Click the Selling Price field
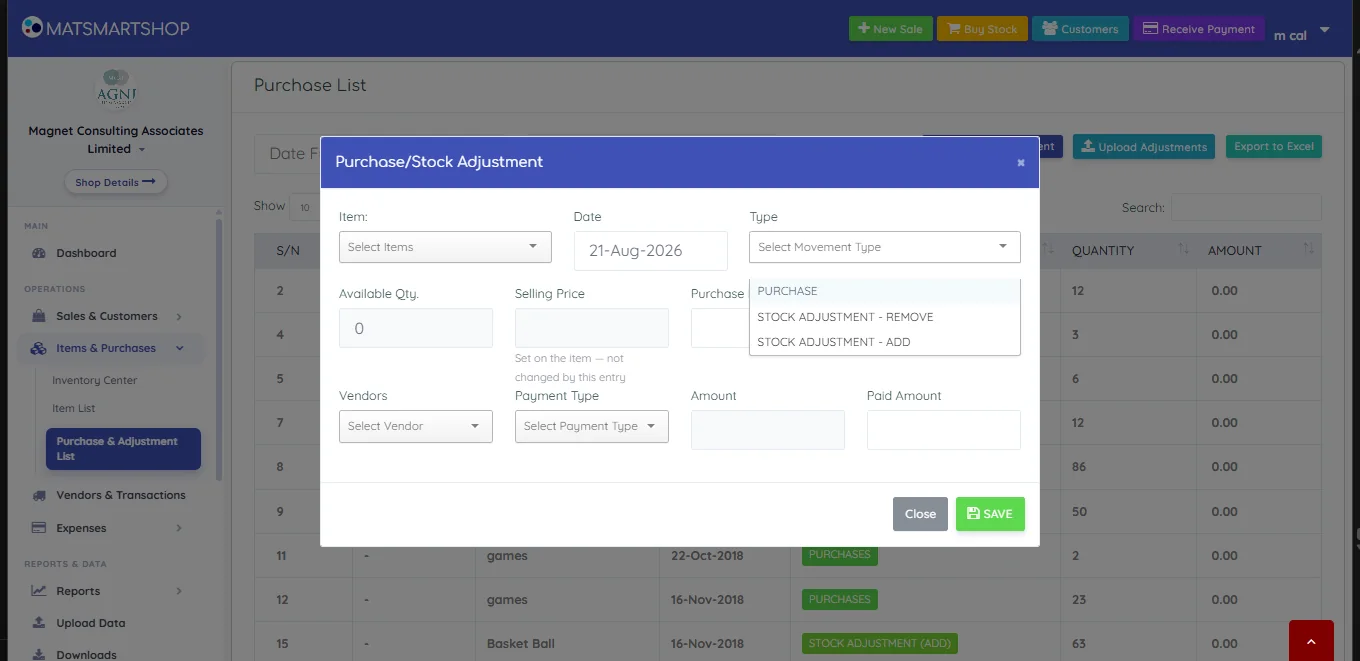The image size is (1360, 661). (592, 328)
